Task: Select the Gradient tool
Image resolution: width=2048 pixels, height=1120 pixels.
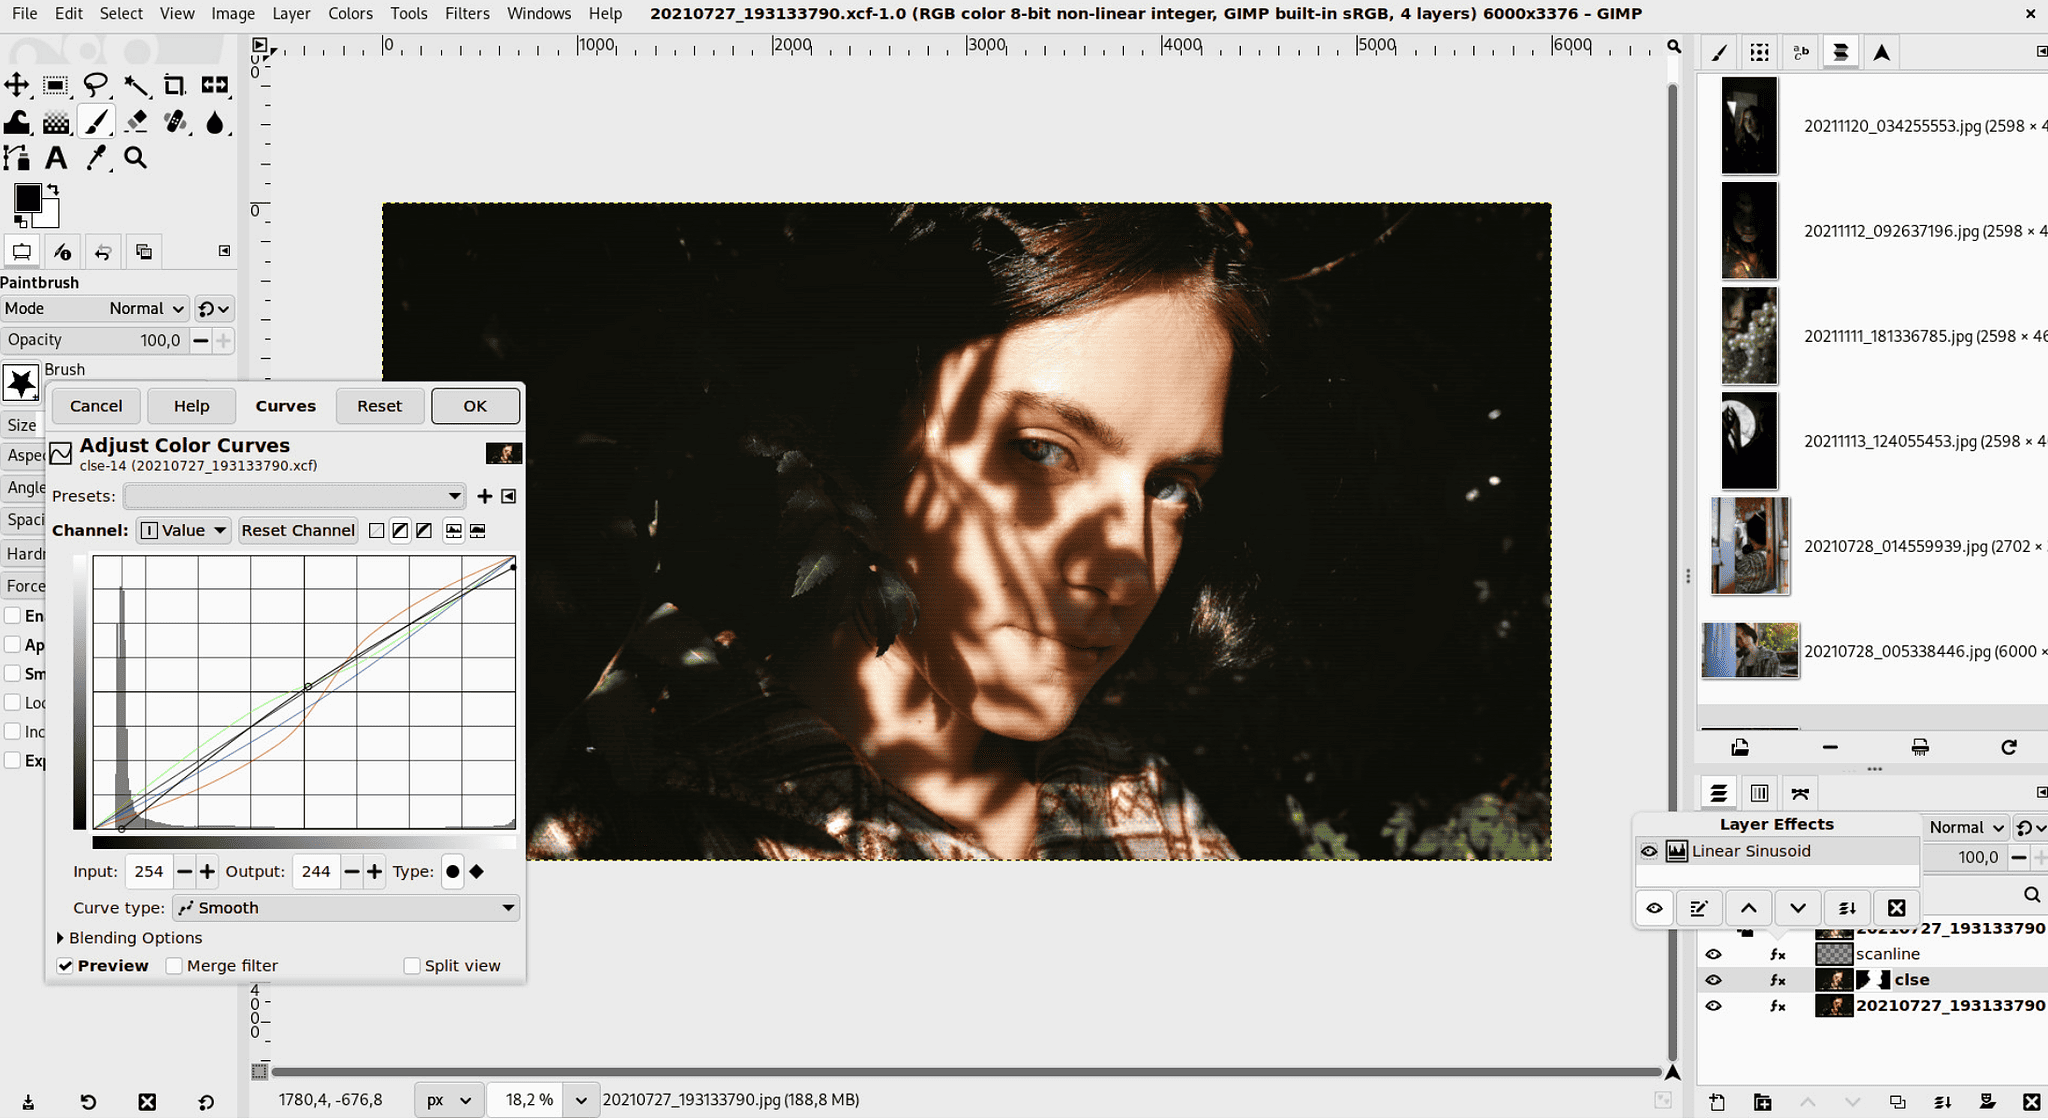Action: click(56, 122)
